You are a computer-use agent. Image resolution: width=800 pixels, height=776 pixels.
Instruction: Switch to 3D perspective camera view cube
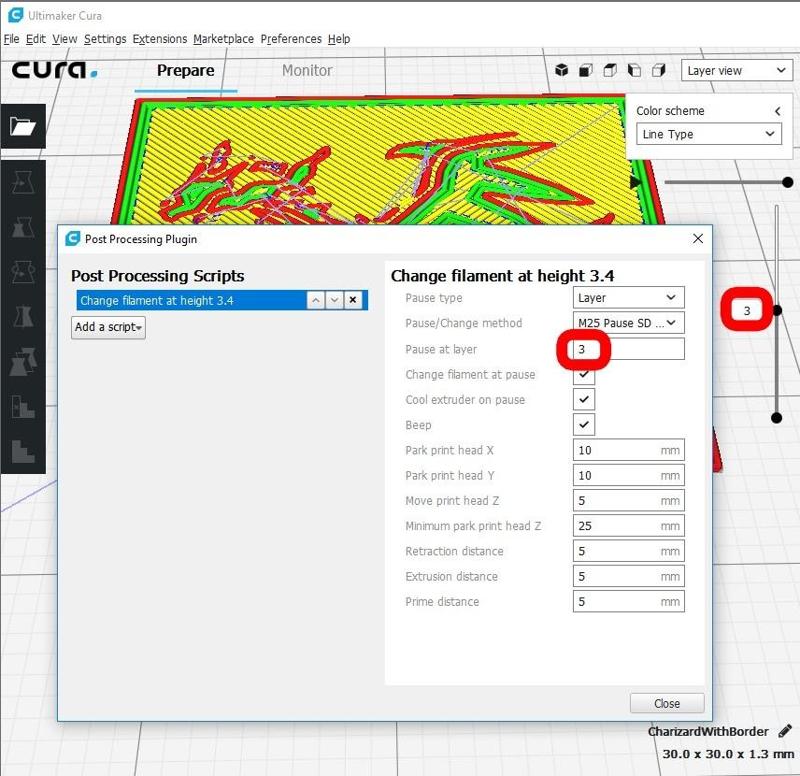point(562,70)
